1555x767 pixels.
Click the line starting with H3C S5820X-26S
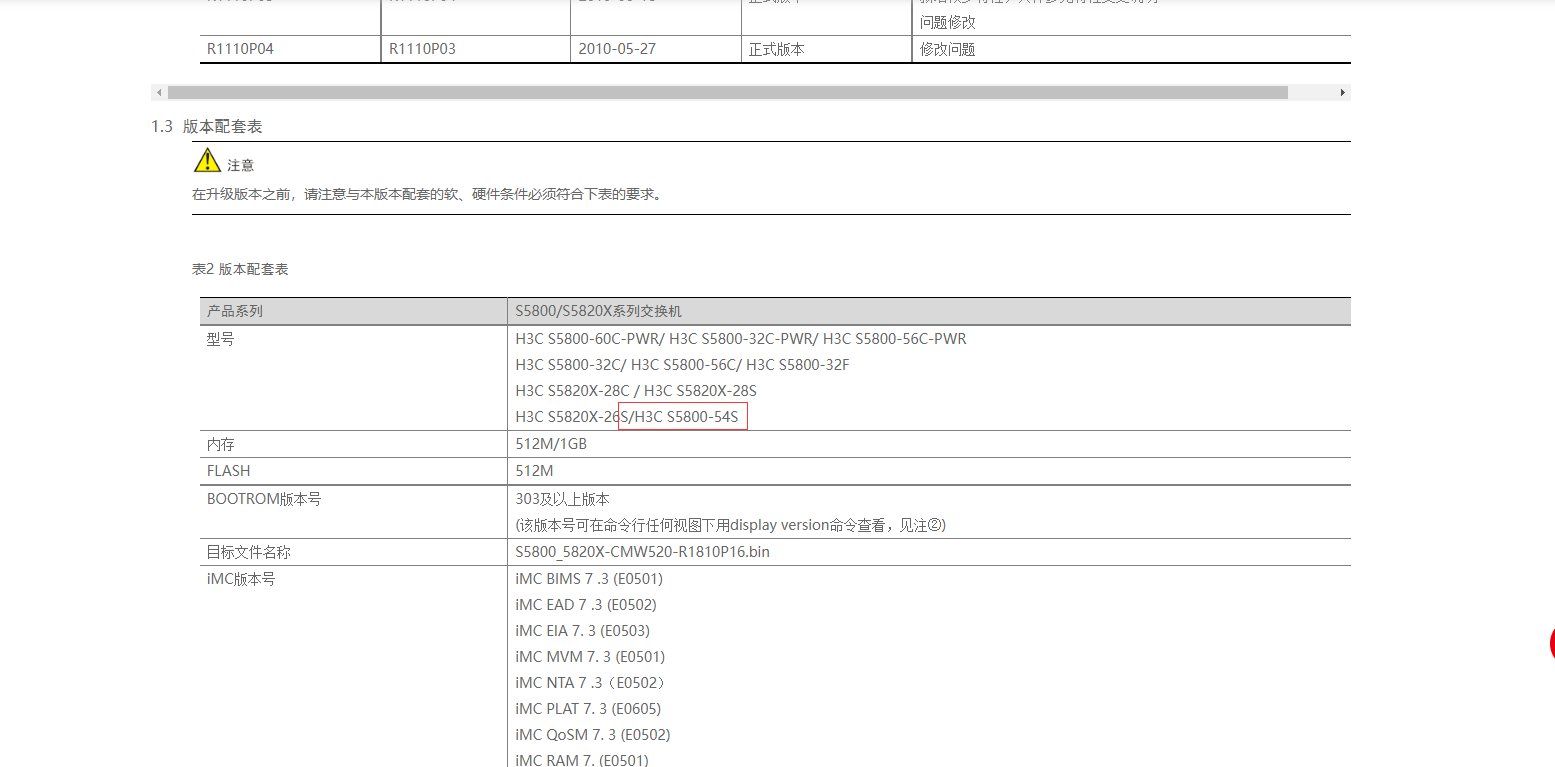pyautogui.click(x=627, y=417)
